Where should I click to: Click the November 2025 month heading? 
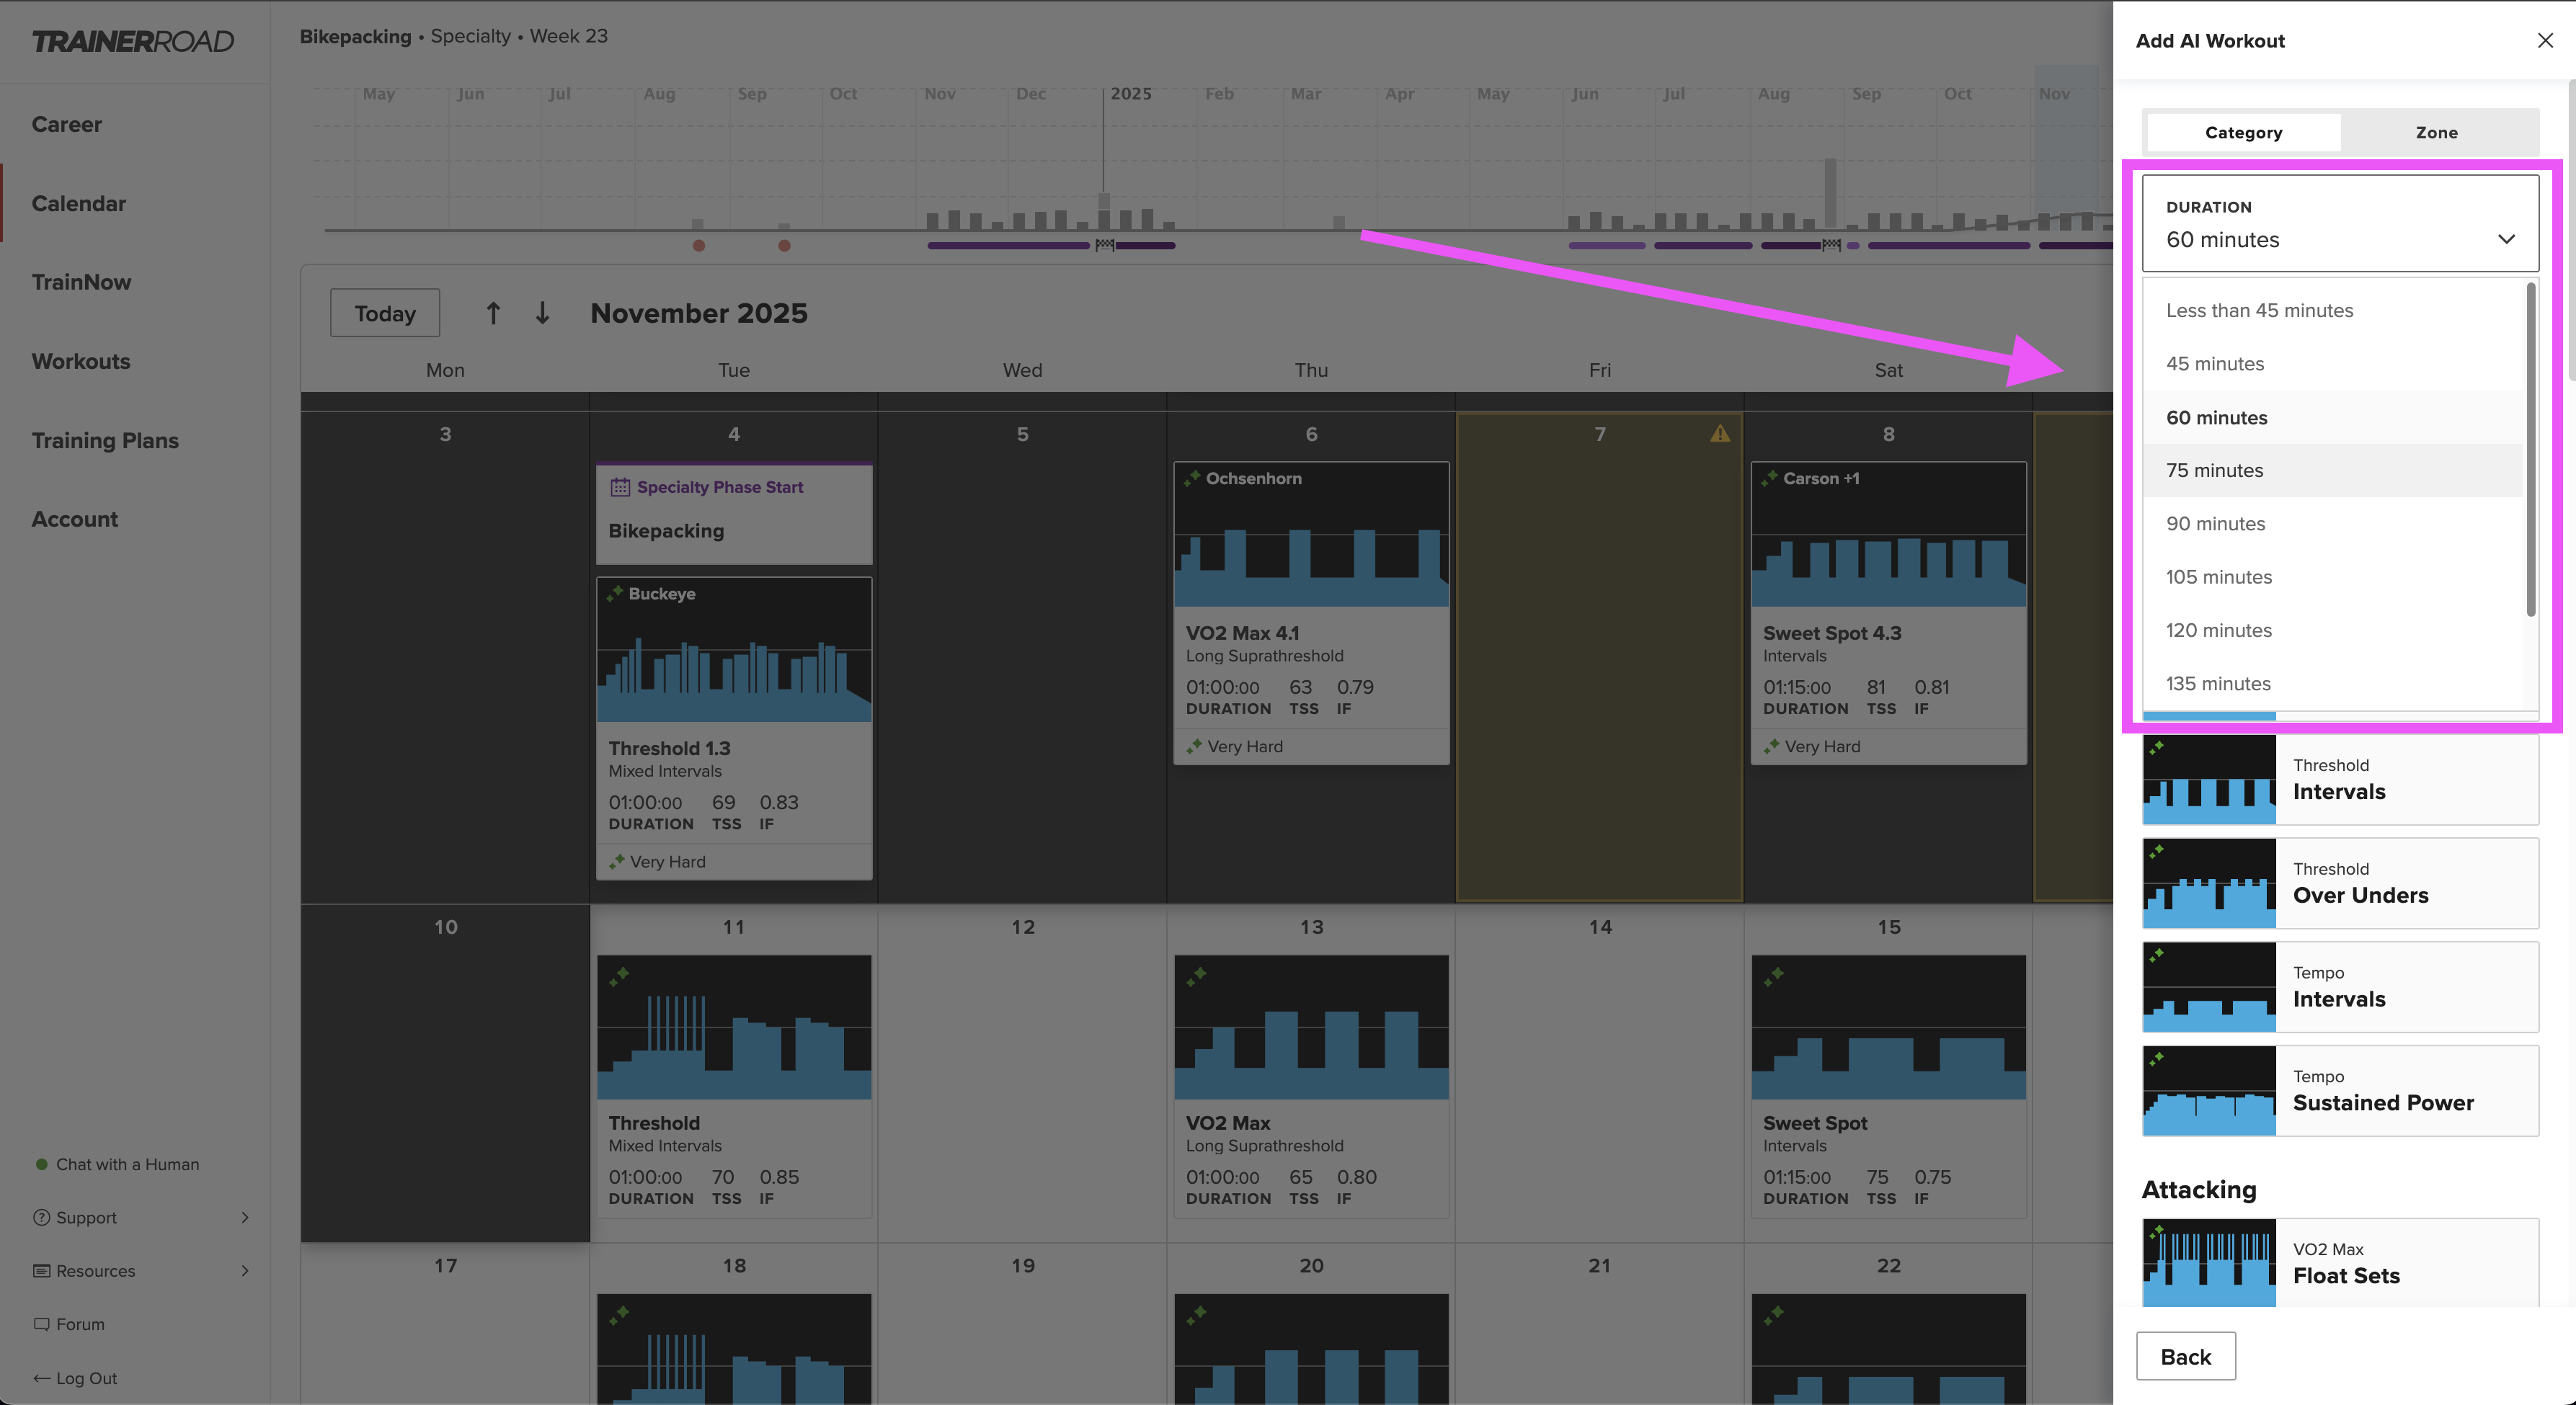coord(699,313)
